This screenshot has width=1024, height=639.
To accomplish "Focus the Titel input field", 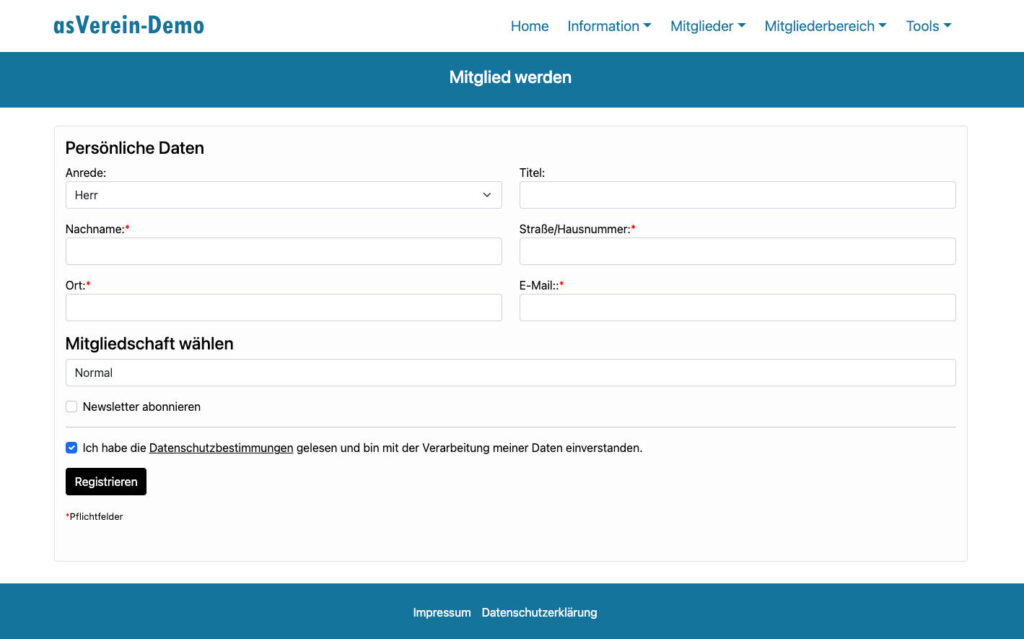I will [x=737, y=195].
